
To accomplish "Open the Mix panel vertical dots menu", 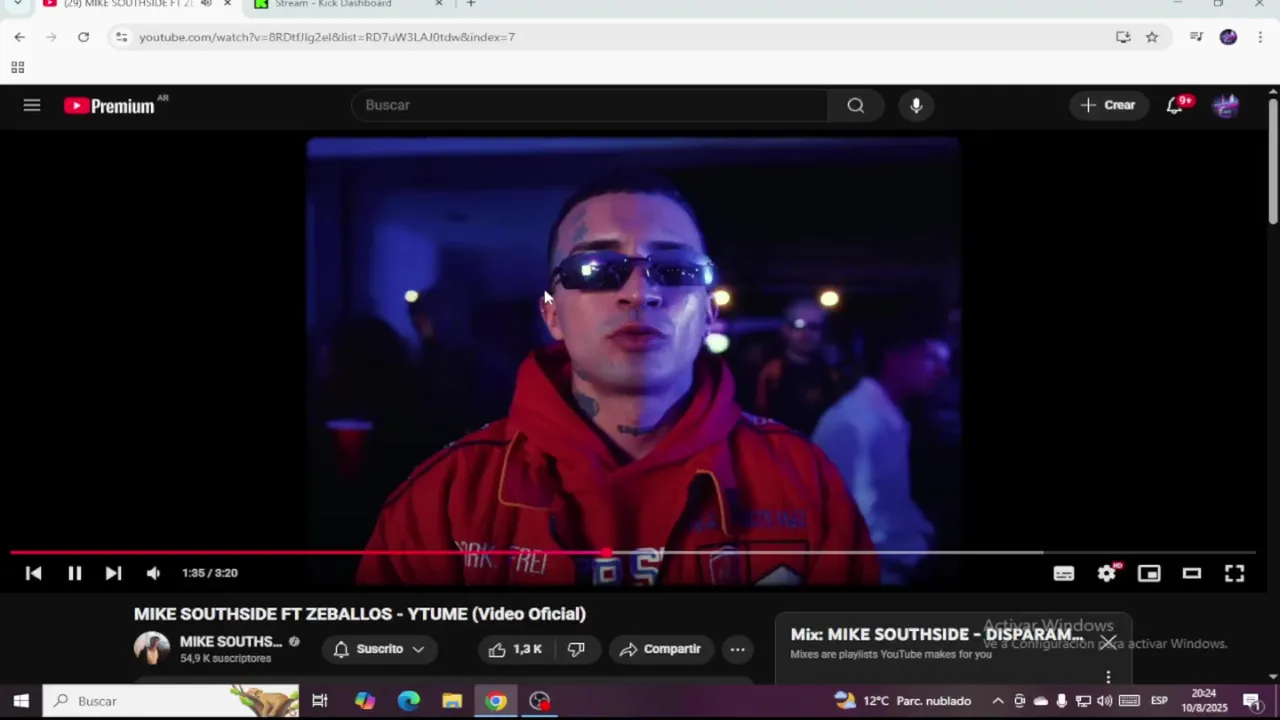I will [x=1108, y=677].
